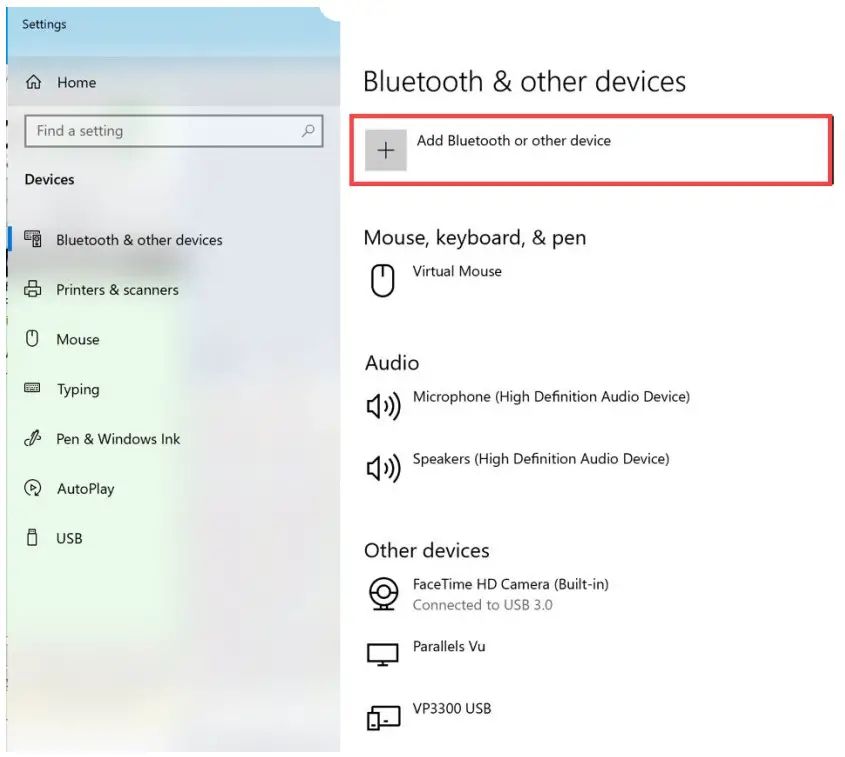Screen dimensions: 845x757
Task: Click the Audio section heading
Action: 392,363
